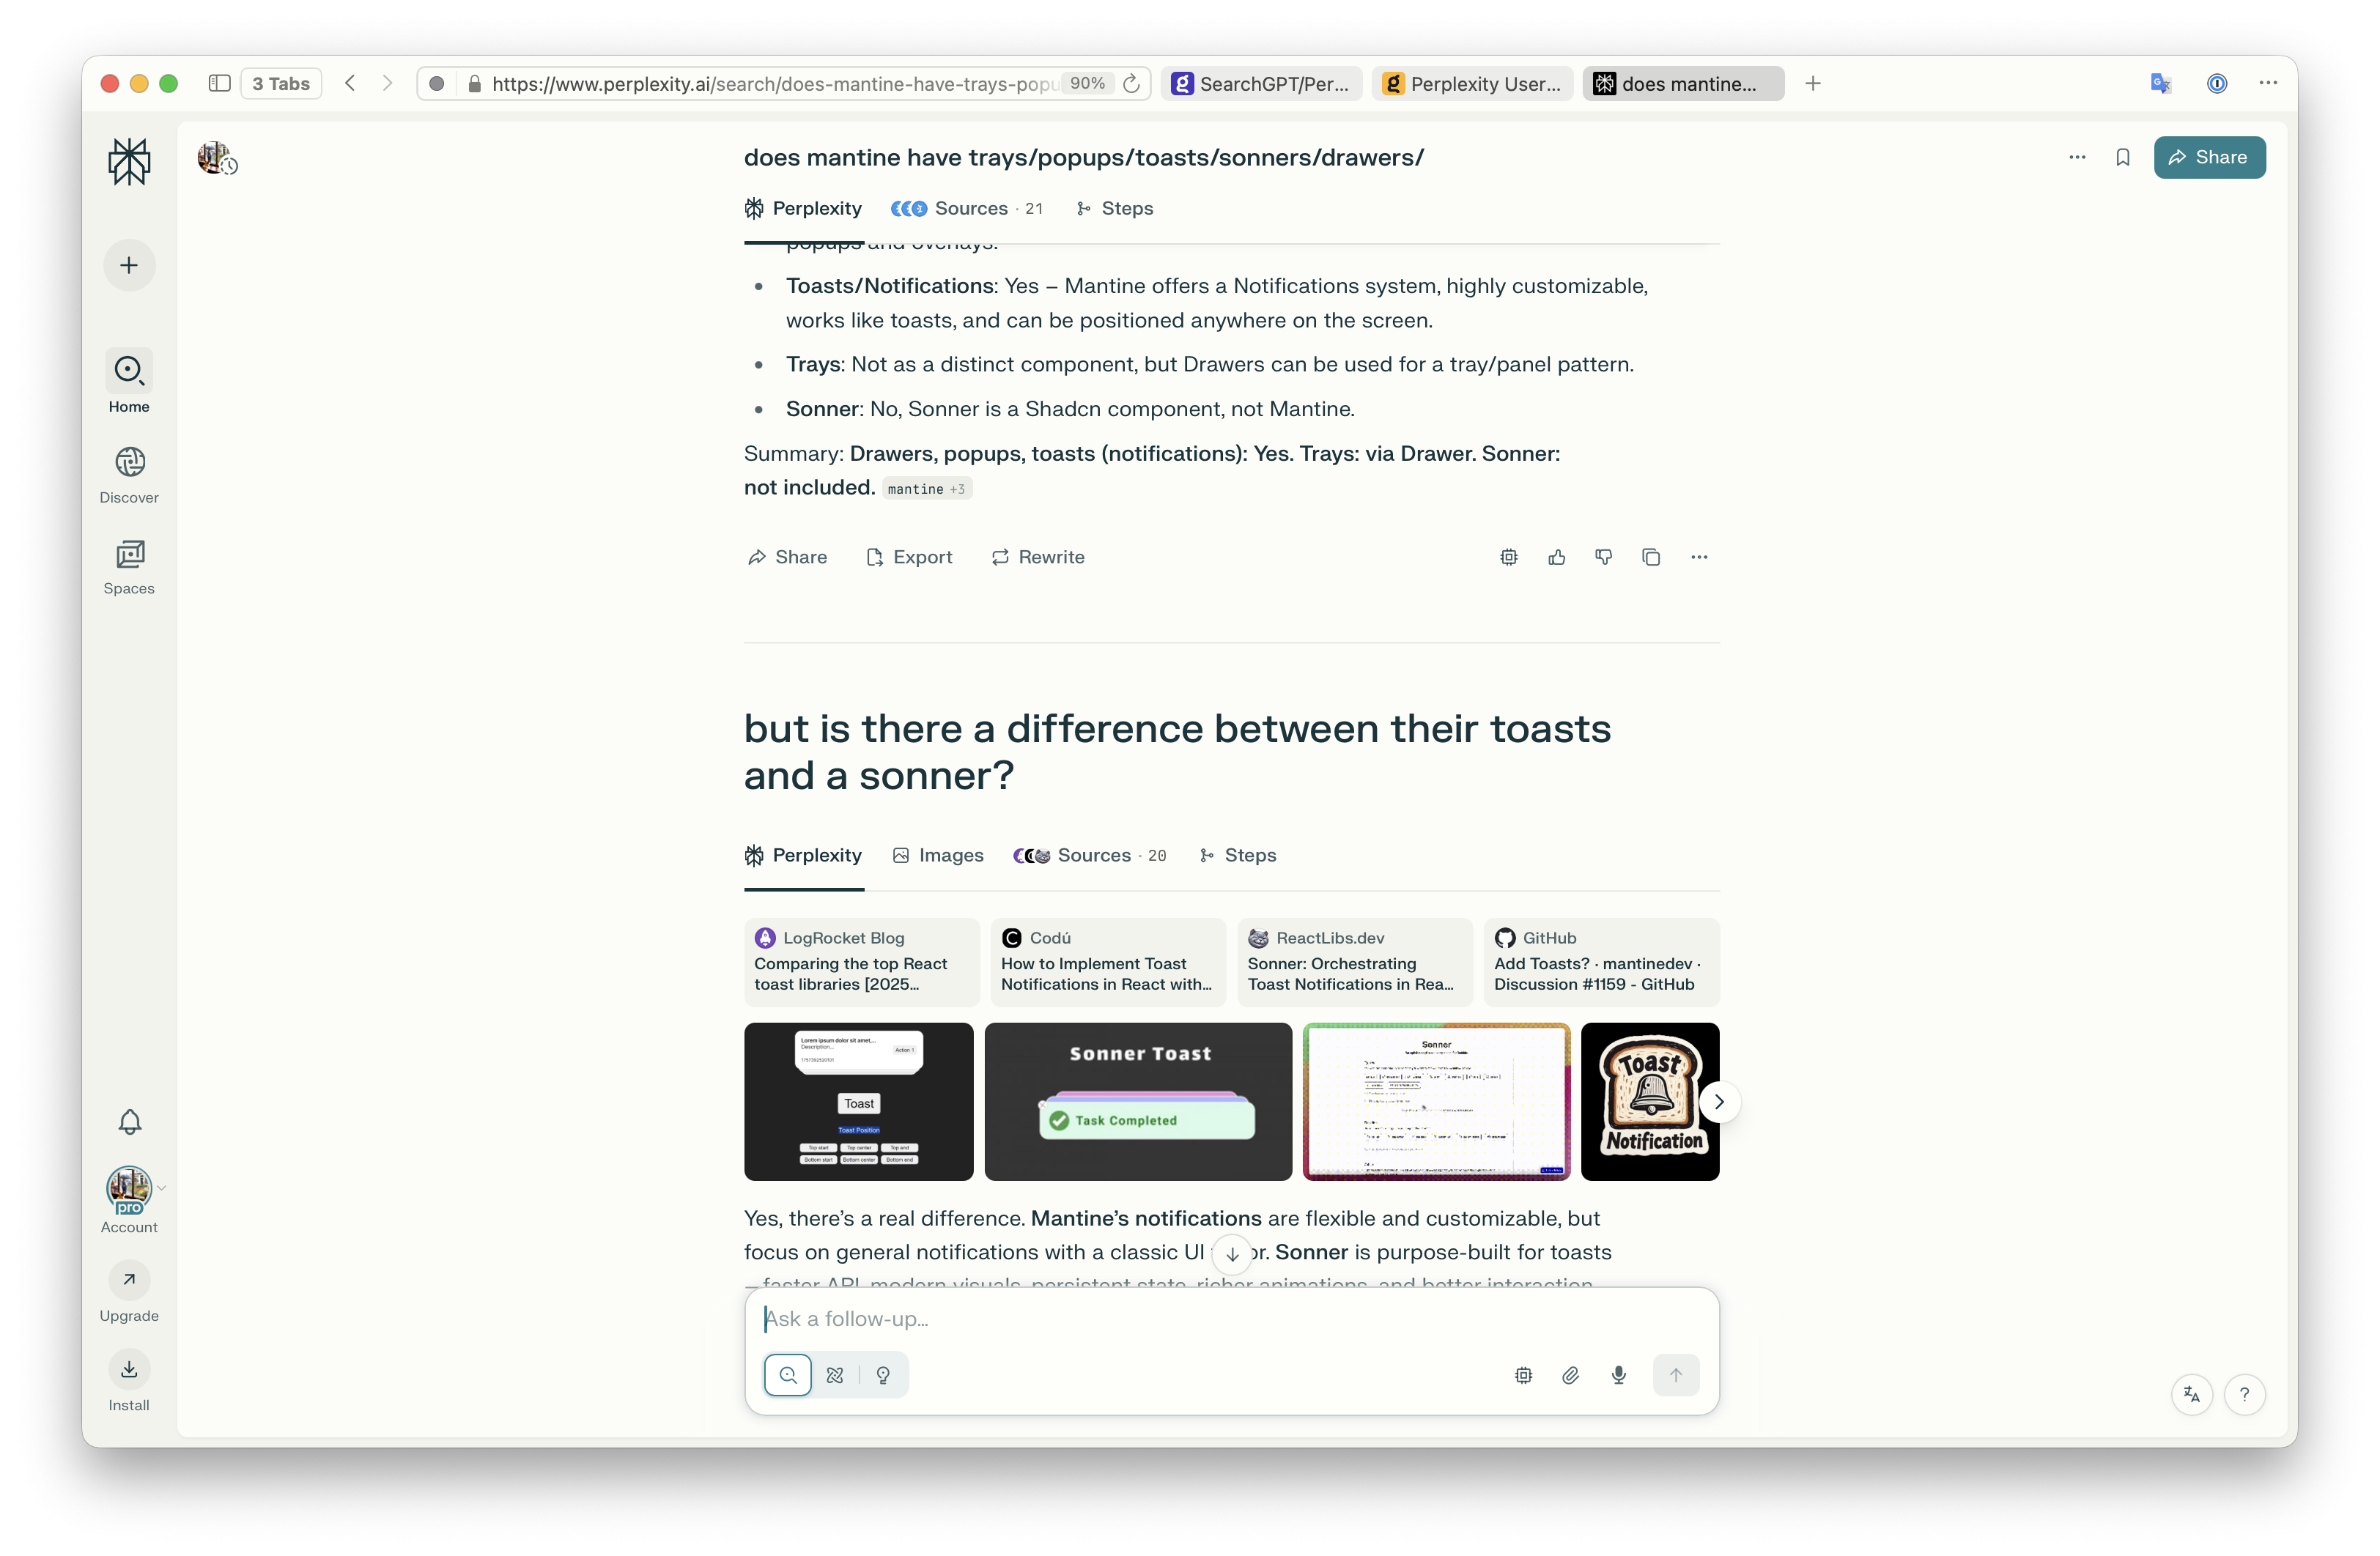2380x1556 pixels.
Task: Click the thumbs down feedback icon
Action: click(x=1603, y=557)
